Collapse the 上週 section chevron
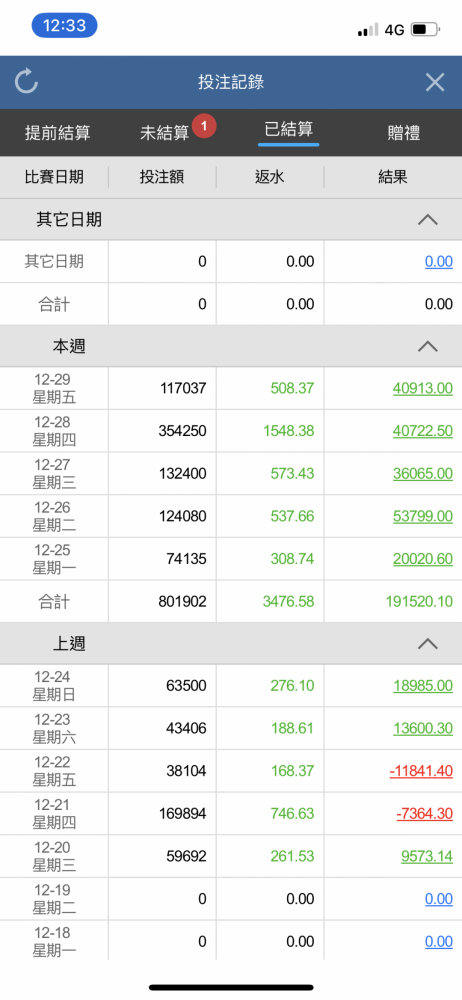This screenshot has height=1000, width=462. (428, 643)
